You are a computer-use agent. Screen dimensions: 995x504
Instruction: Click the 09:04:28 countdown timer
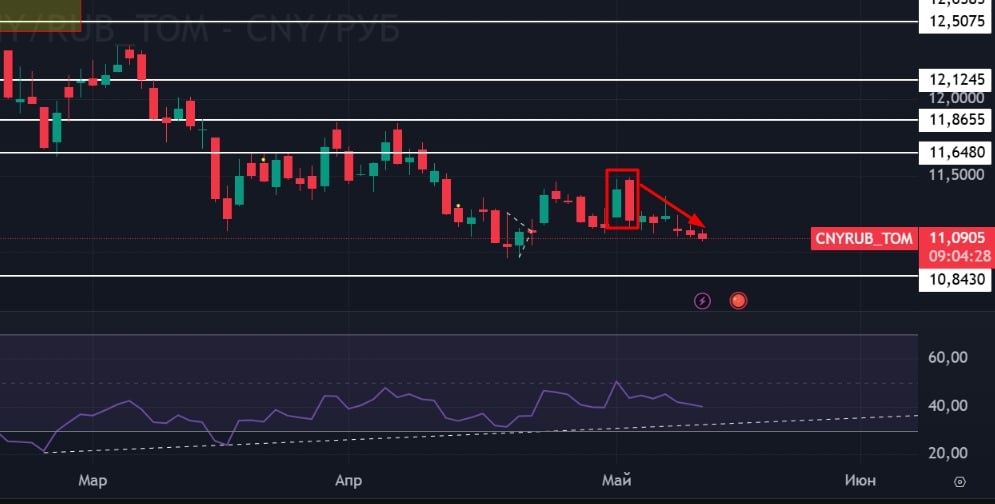tap(959, 256)
